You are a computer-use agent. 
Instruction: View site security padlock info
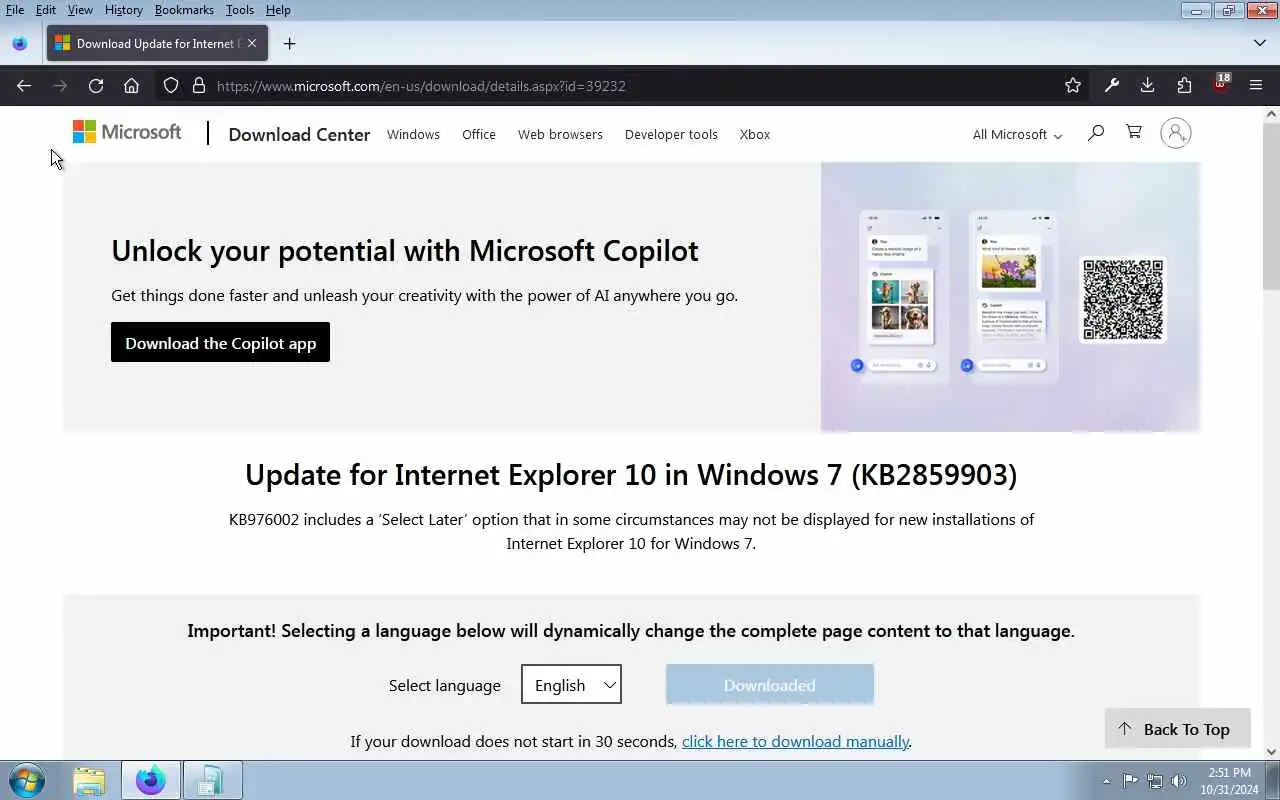(x=198, y=86)
